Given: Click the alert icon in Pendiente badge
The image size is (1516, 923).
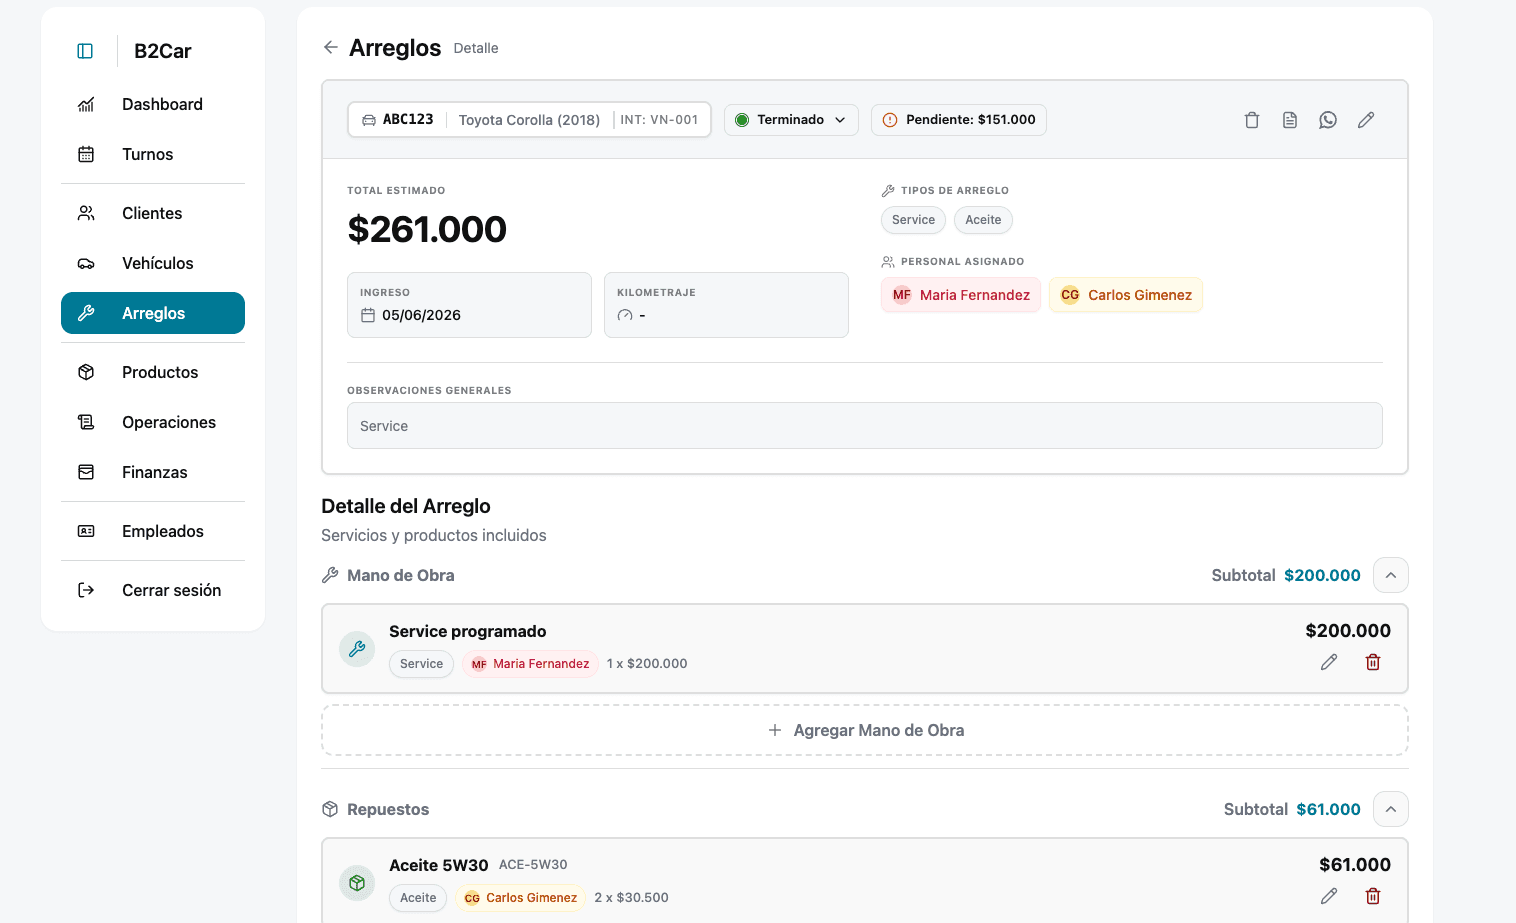Looking at the screenshot, I should 890,120.
